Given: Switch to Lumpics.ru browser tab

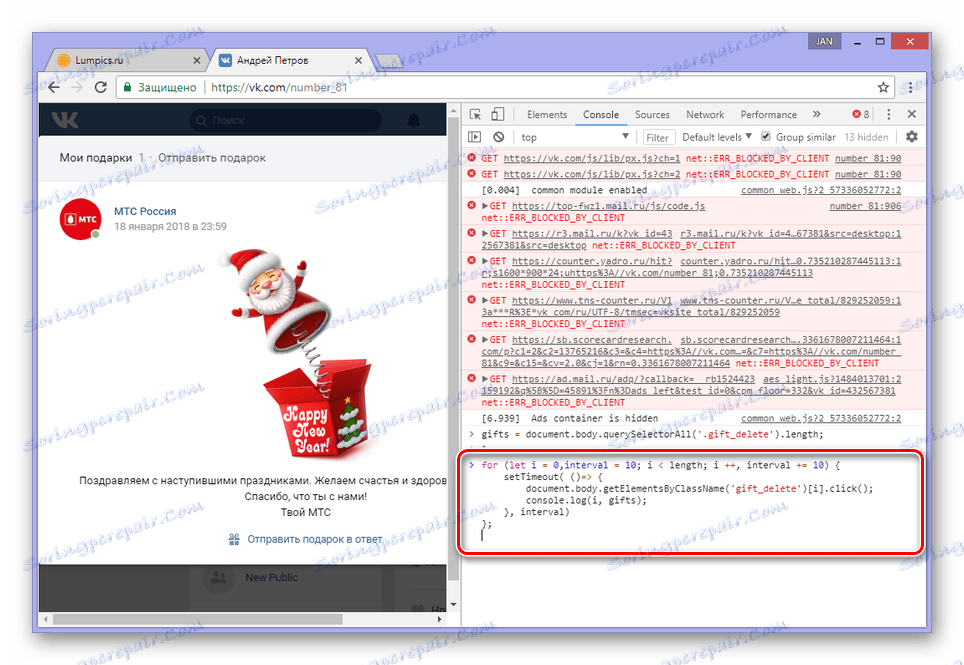Looking at the screenshot, I should pyautogui.click(x=126, y=60).
